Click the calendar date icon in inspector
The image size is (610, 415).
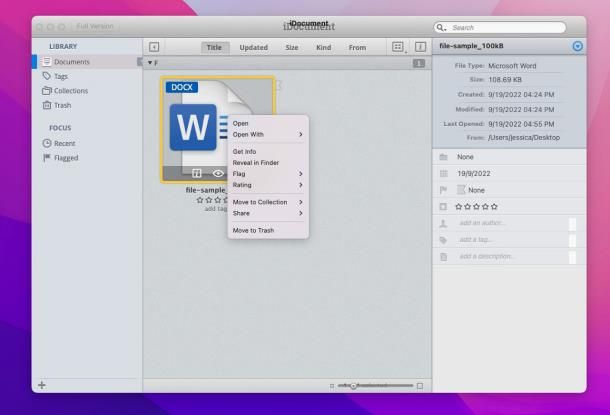pyautogui.click(x=443, y=173)
